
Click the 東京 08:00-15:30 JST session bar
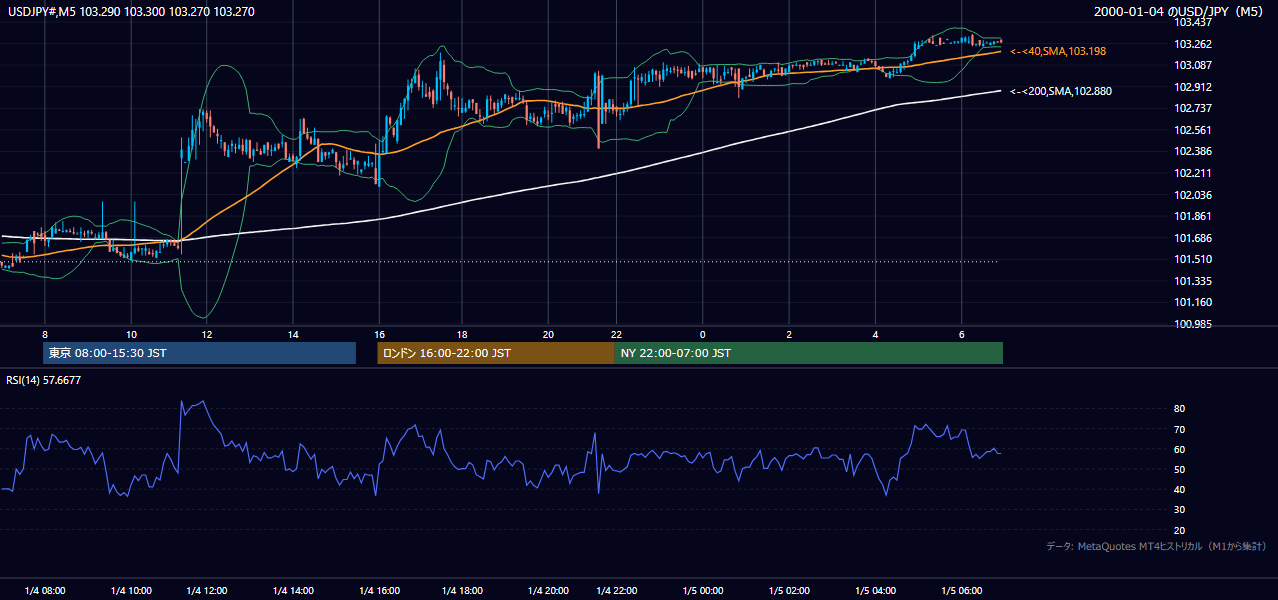pyautogui.click(x=199, y=353)
